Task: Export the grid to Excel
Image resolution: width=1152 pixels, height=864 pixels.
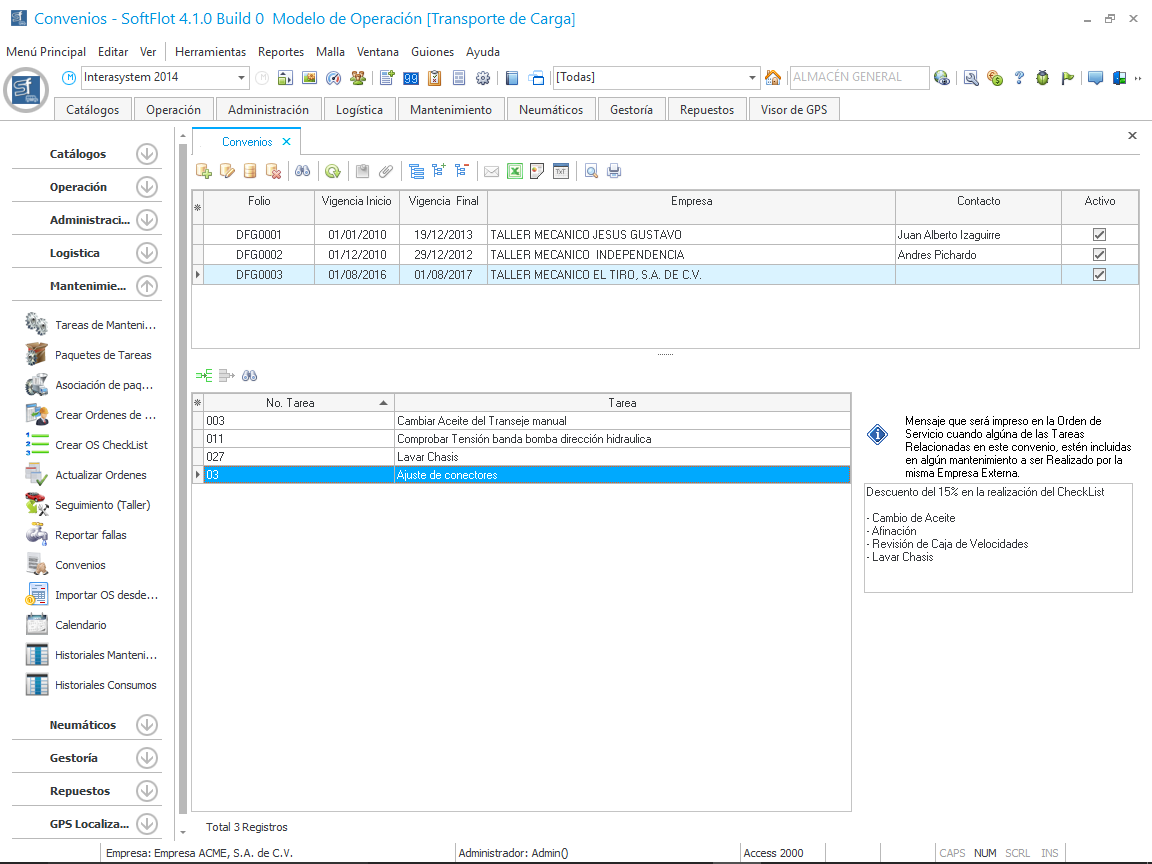Action: pyautogui.click(x=515, y=171)
